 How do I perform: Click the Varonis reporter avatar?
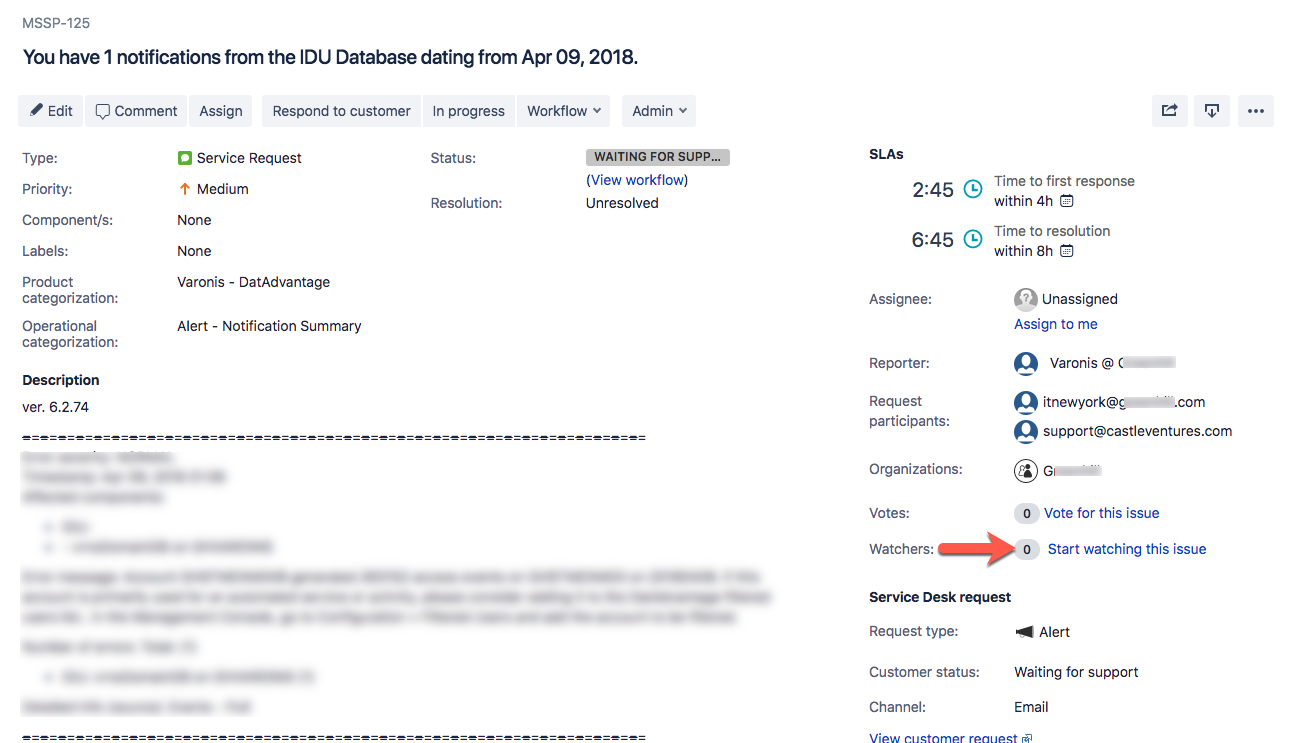[1025, 363]
